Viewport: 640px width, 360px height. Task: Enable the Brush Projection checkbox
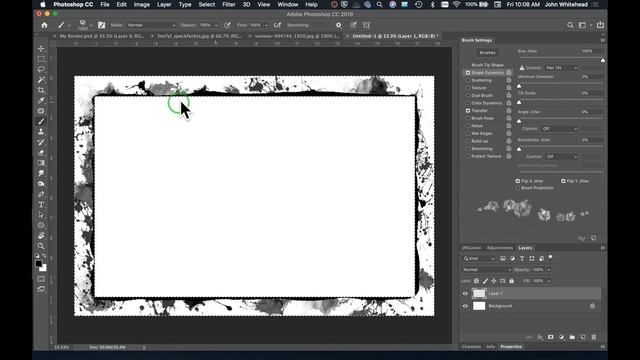point(518,188)
